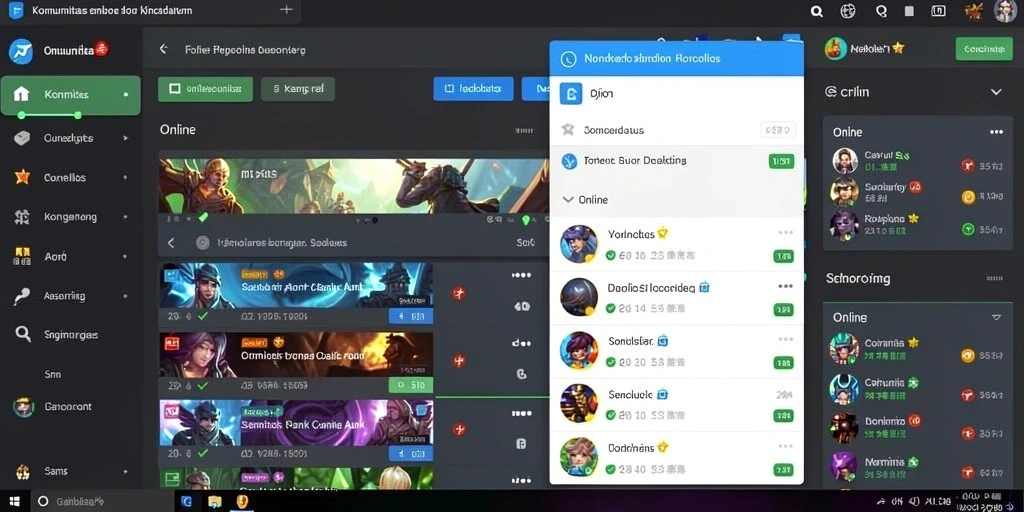This screenshot has width=1024, height=512.
Task: Open the magnifier search icon in the sidebar
Action: click(23, 334)
